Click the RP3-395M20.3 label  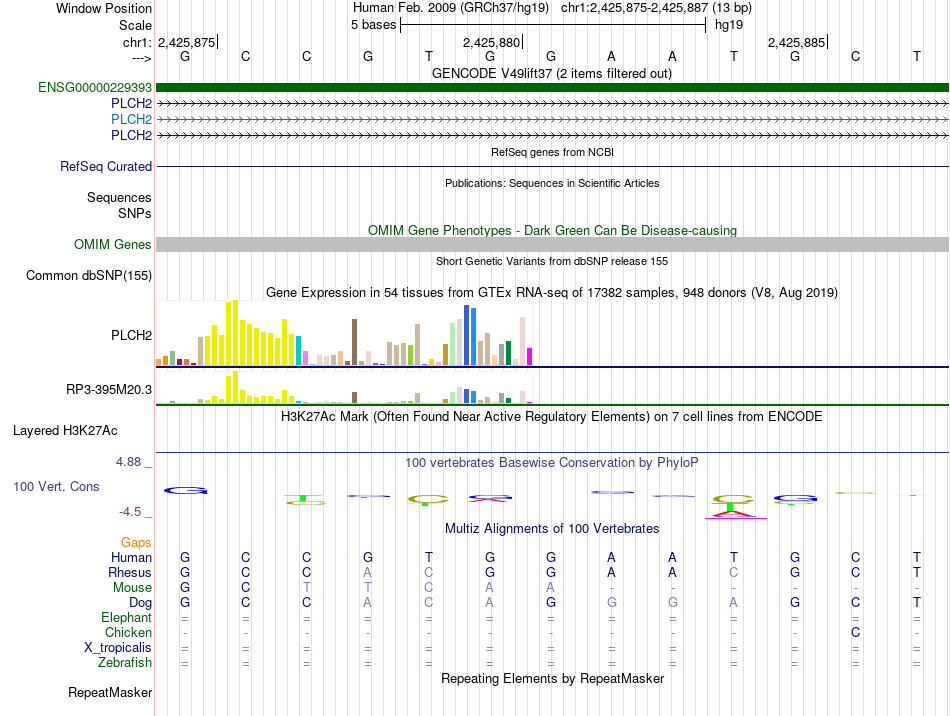pyautogui.click(x=109, y=389)
